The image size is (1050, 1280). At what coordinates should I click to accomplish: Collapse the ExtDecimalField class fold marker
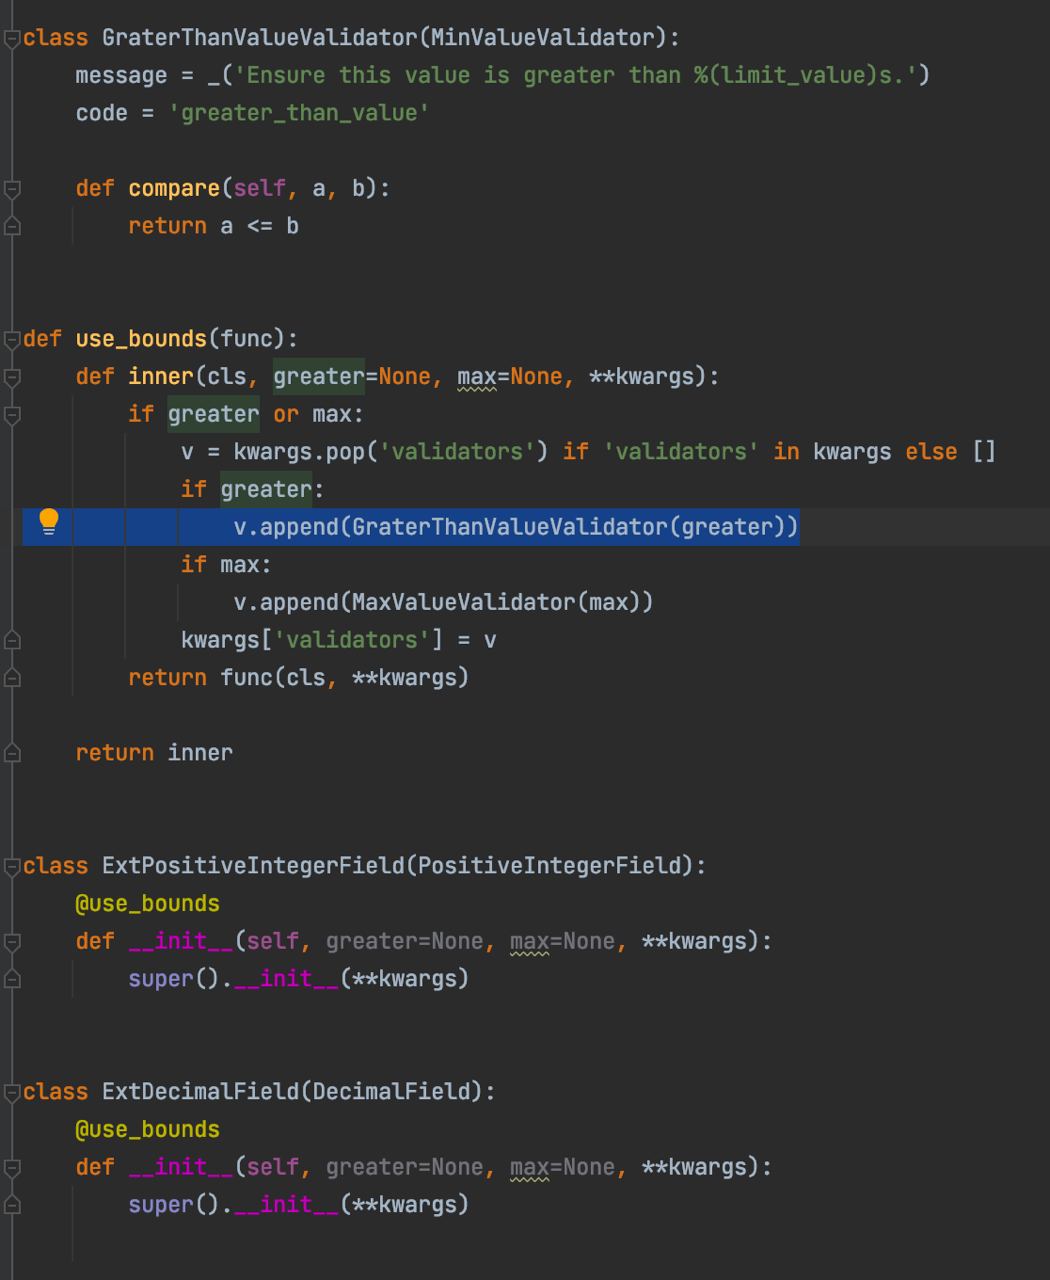tap(12, 1092)
